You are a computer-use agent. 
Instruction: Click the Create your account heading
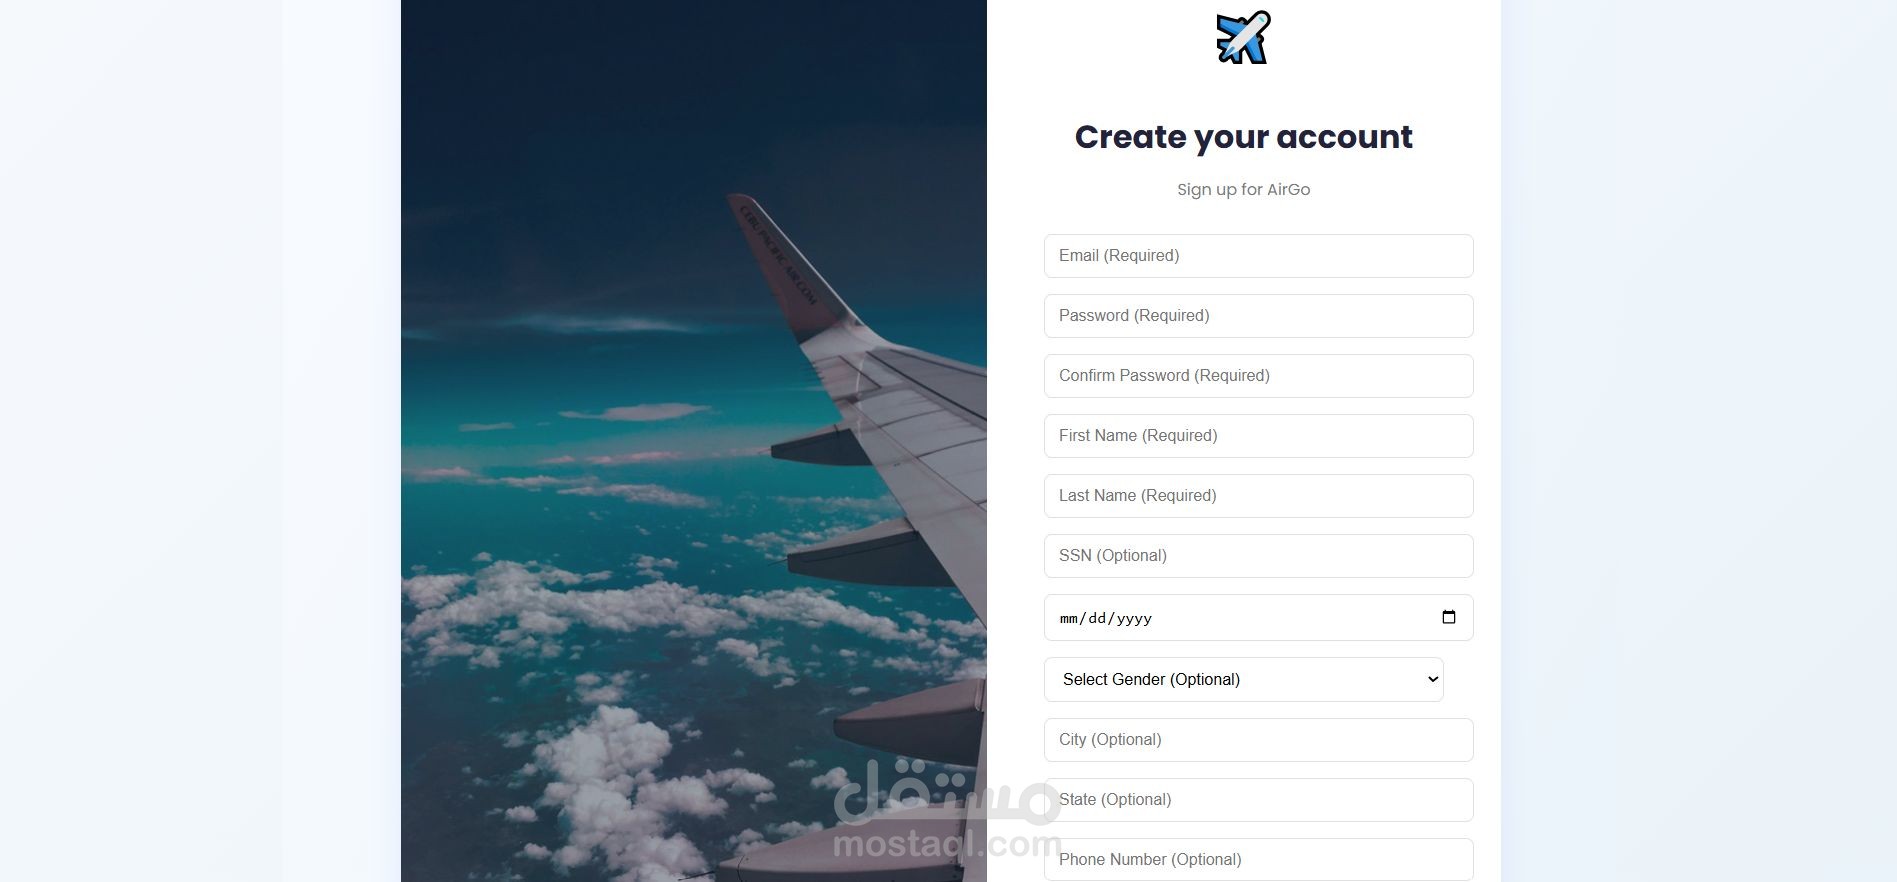click(1243, 137)
